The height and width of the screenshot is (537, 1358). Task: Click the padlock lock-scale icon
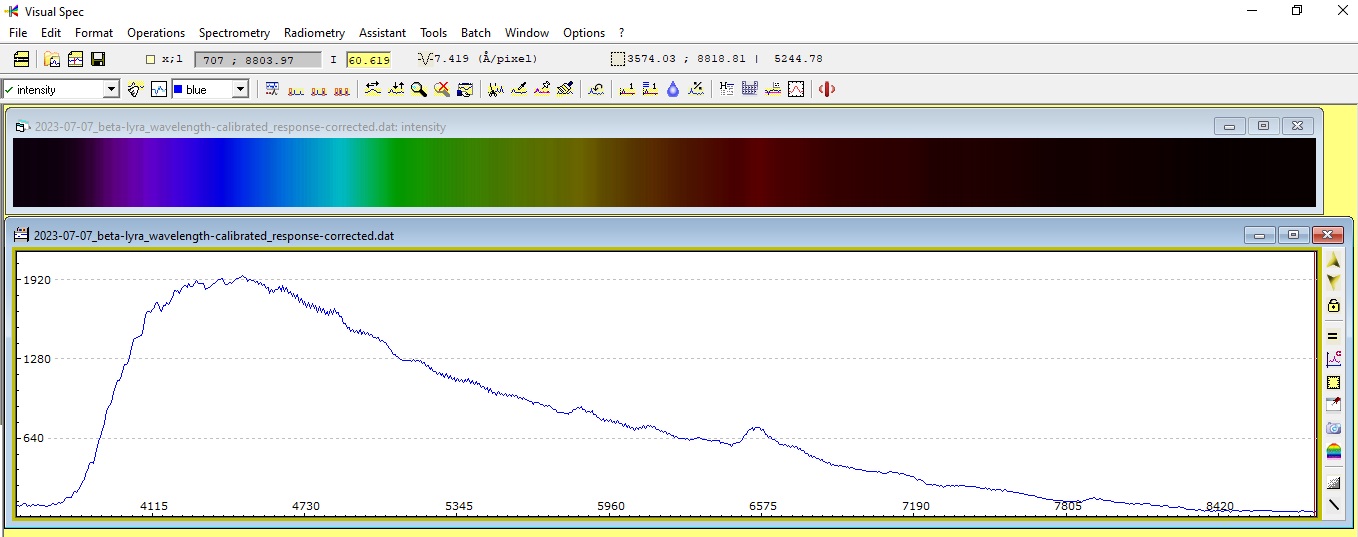(x=1333, y=306)
